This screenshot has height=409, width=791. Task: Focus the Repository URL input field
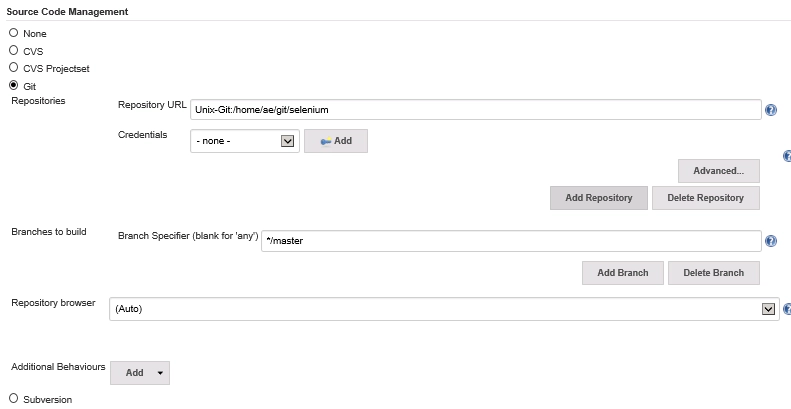pyautogui.click(x=476, y=109)
